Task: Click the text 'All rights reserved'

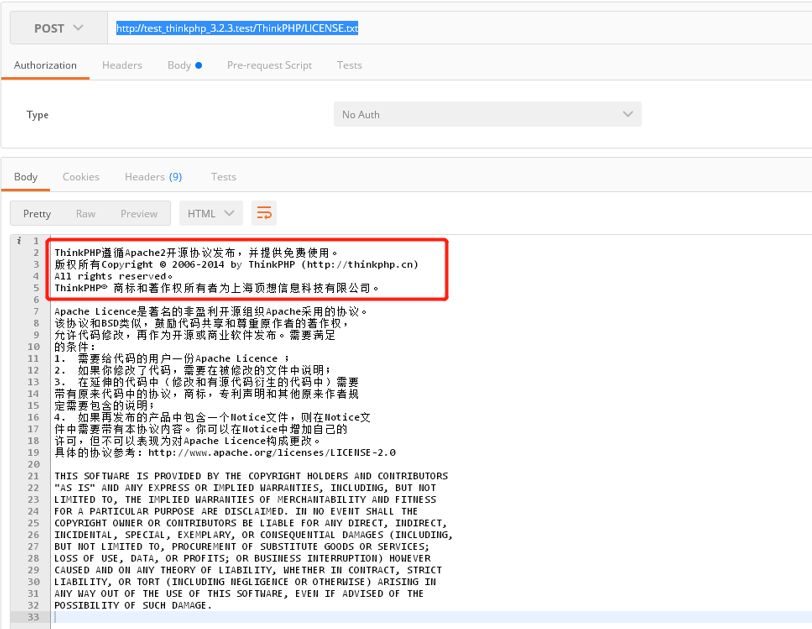Action: point(113,276)
